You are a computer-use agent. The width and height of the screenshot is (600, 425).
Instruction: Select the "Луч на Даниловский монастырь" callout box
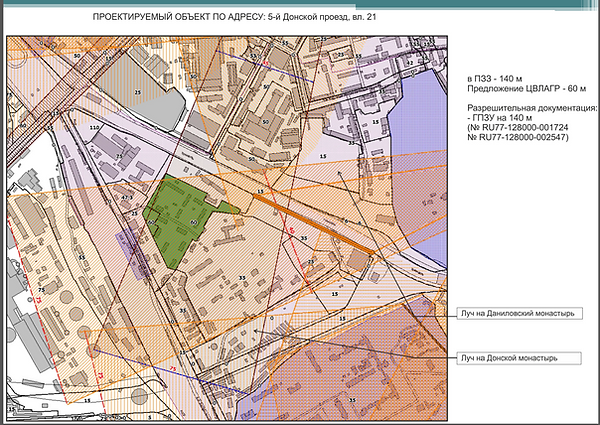pos(519,313)
